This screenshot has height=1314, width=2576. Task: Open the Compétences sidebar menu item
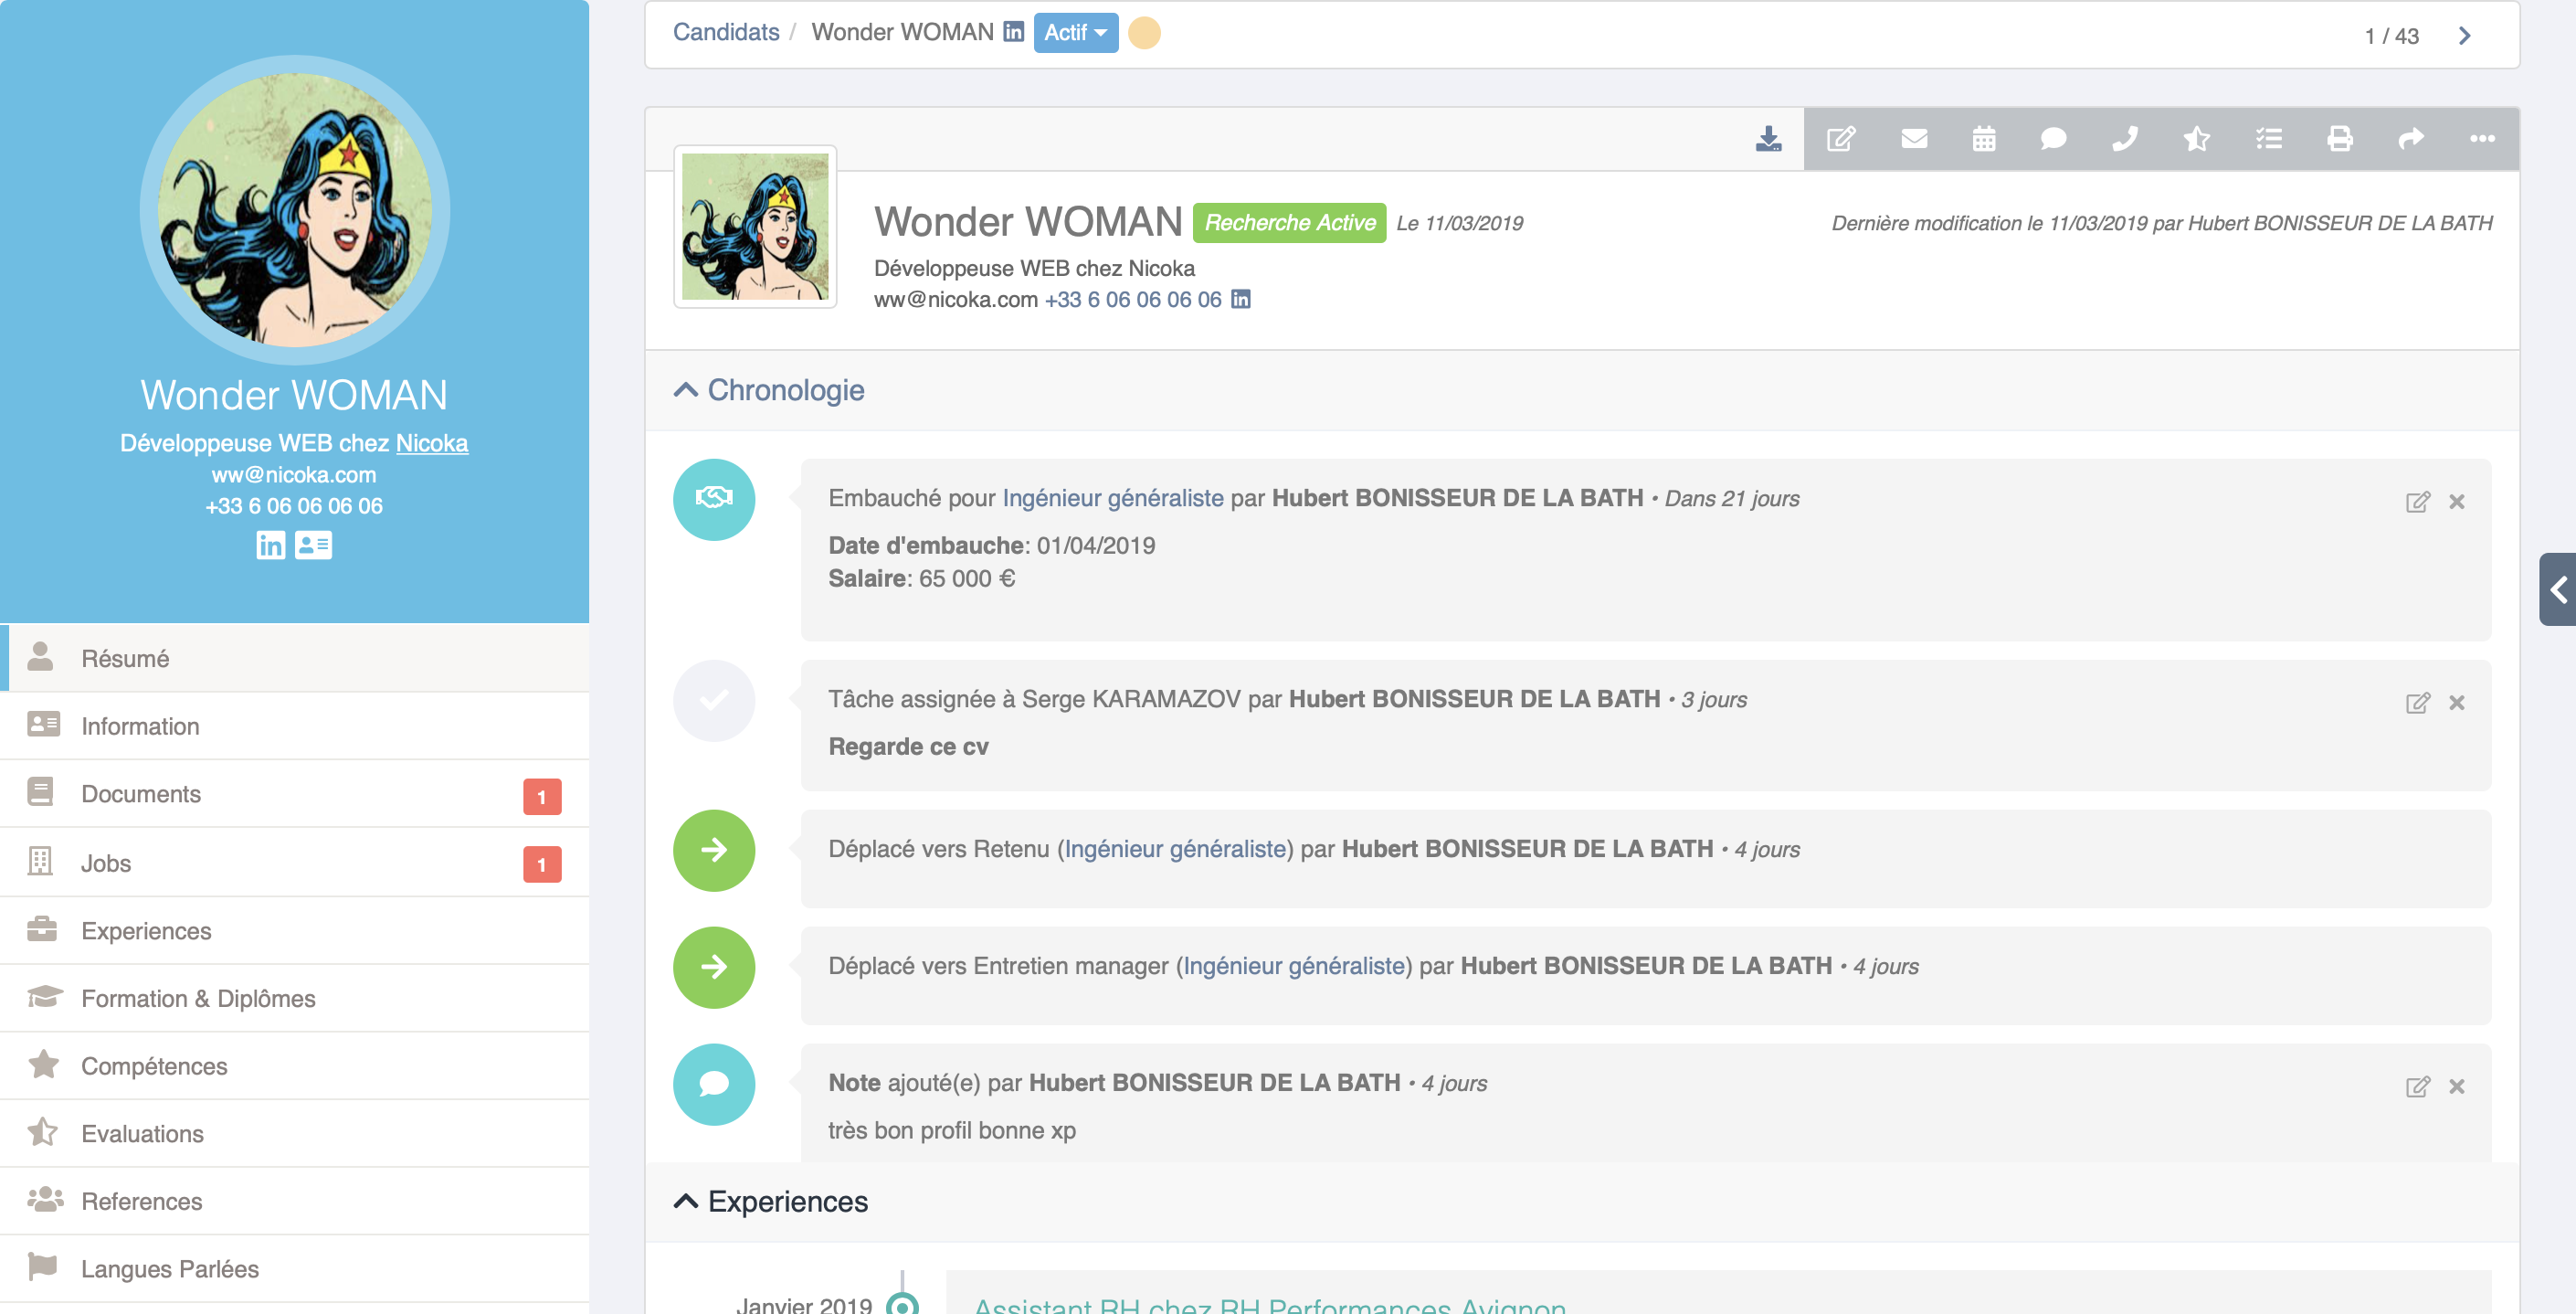click(x=295, y=1066)
